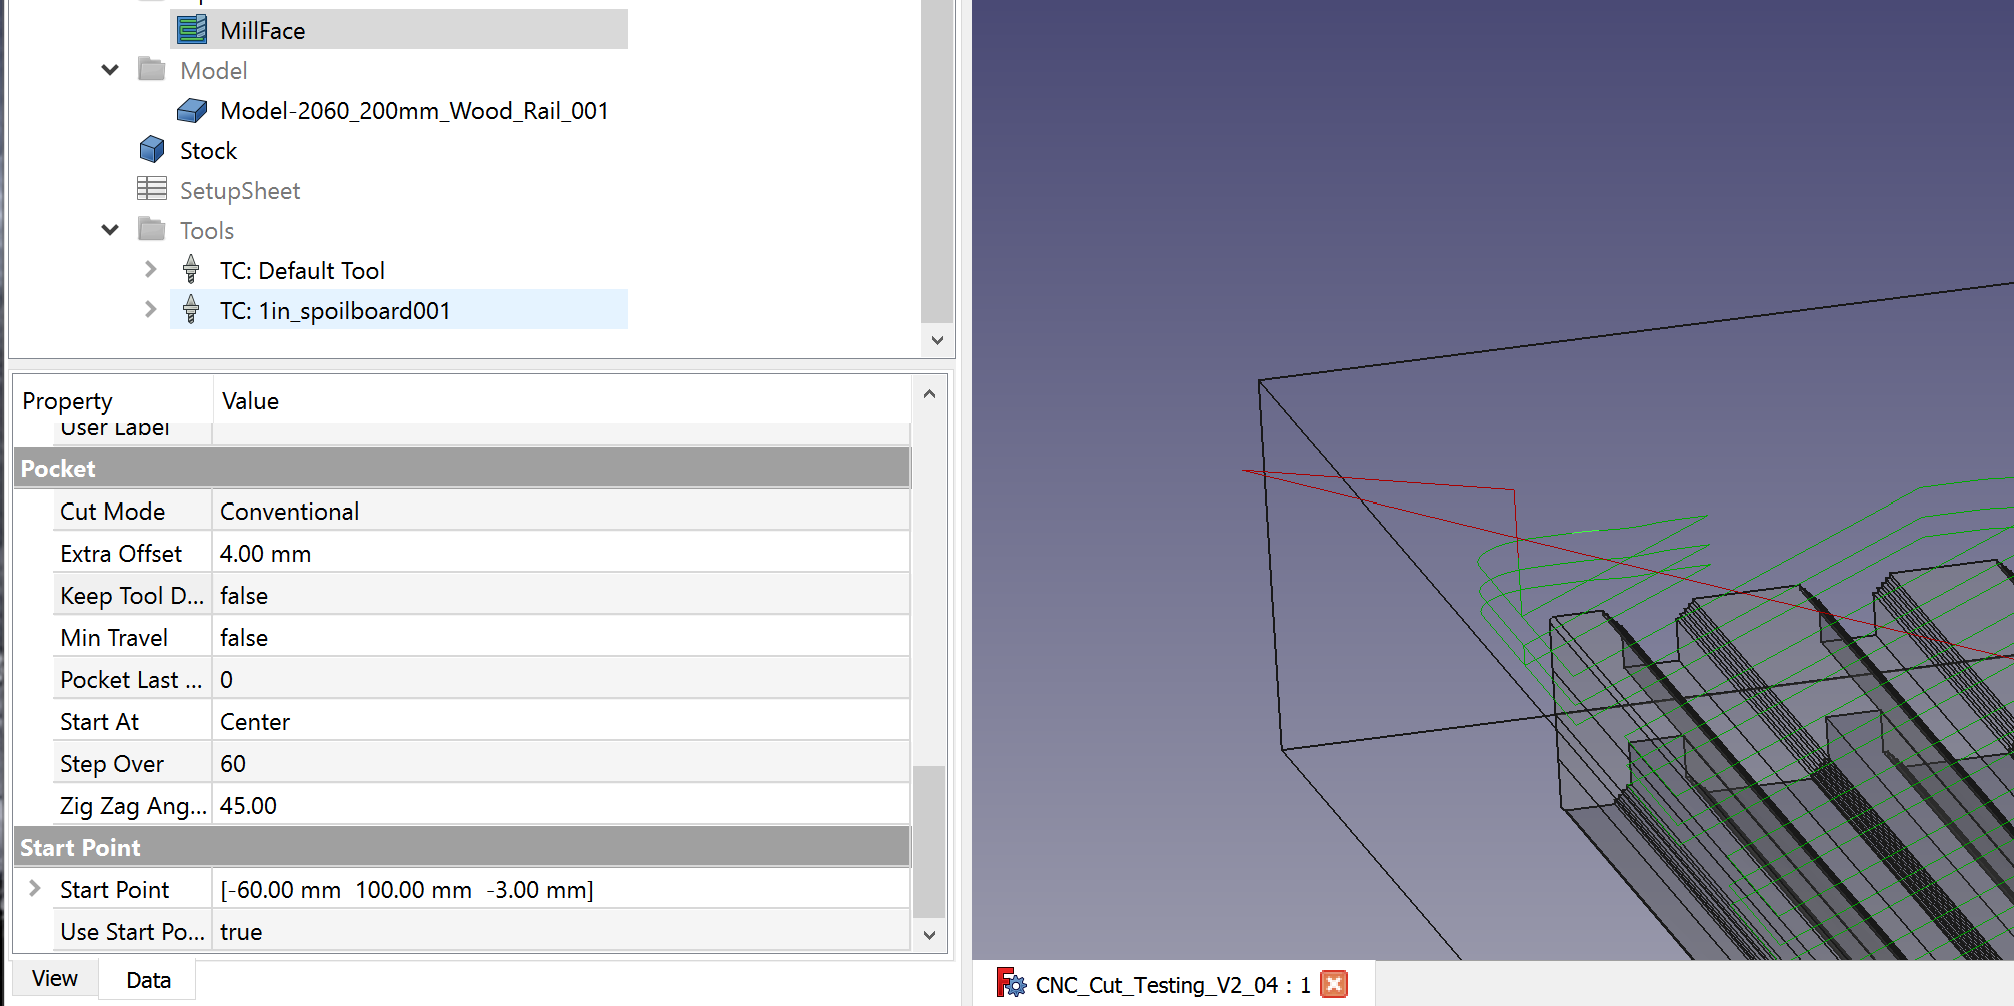
Task: Select the TC: 1in_spoilboard001 tool icon
Action: click(x=190, y=310)
